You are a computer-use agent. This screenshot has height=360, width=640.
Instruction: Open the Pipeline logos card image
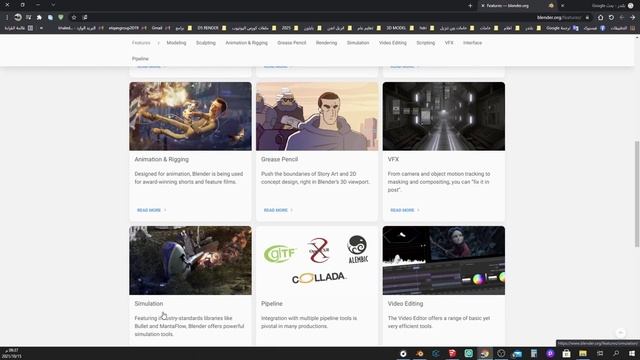[x=317, y=260]
